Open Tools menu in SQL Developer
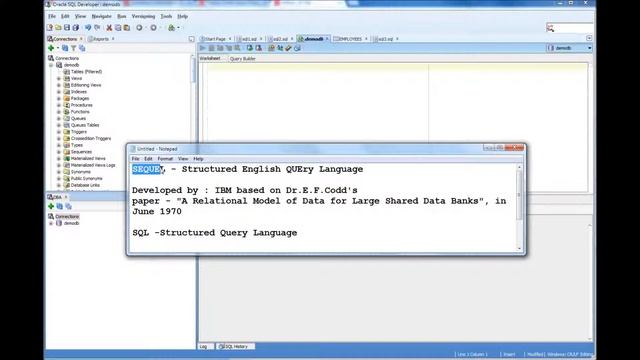640x360 pixels. point(166,16)
